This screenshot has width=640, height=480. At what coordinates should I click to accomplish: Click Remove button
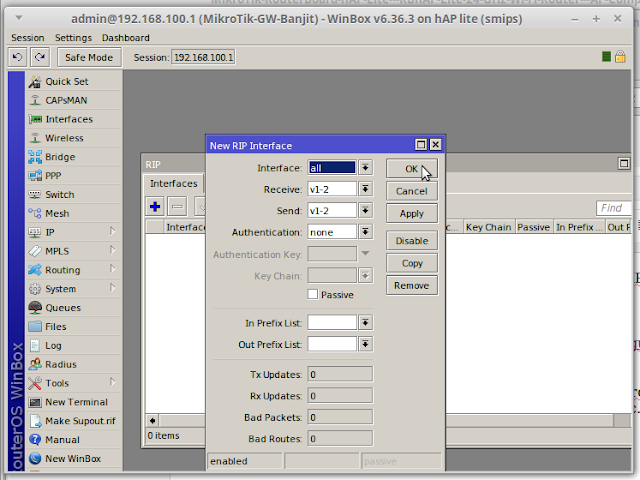[x=412, y=286]
